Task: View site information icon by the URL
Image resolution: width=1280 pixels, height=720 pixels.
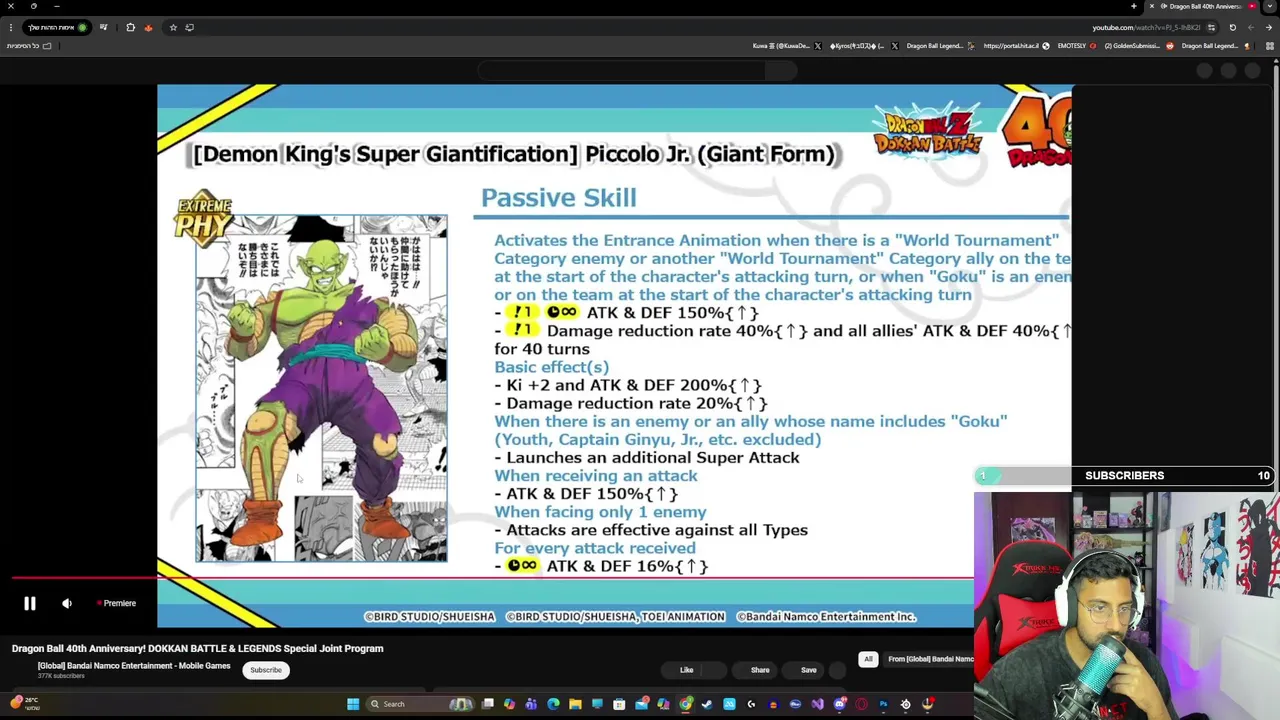Action: (x=1211, y=27)
